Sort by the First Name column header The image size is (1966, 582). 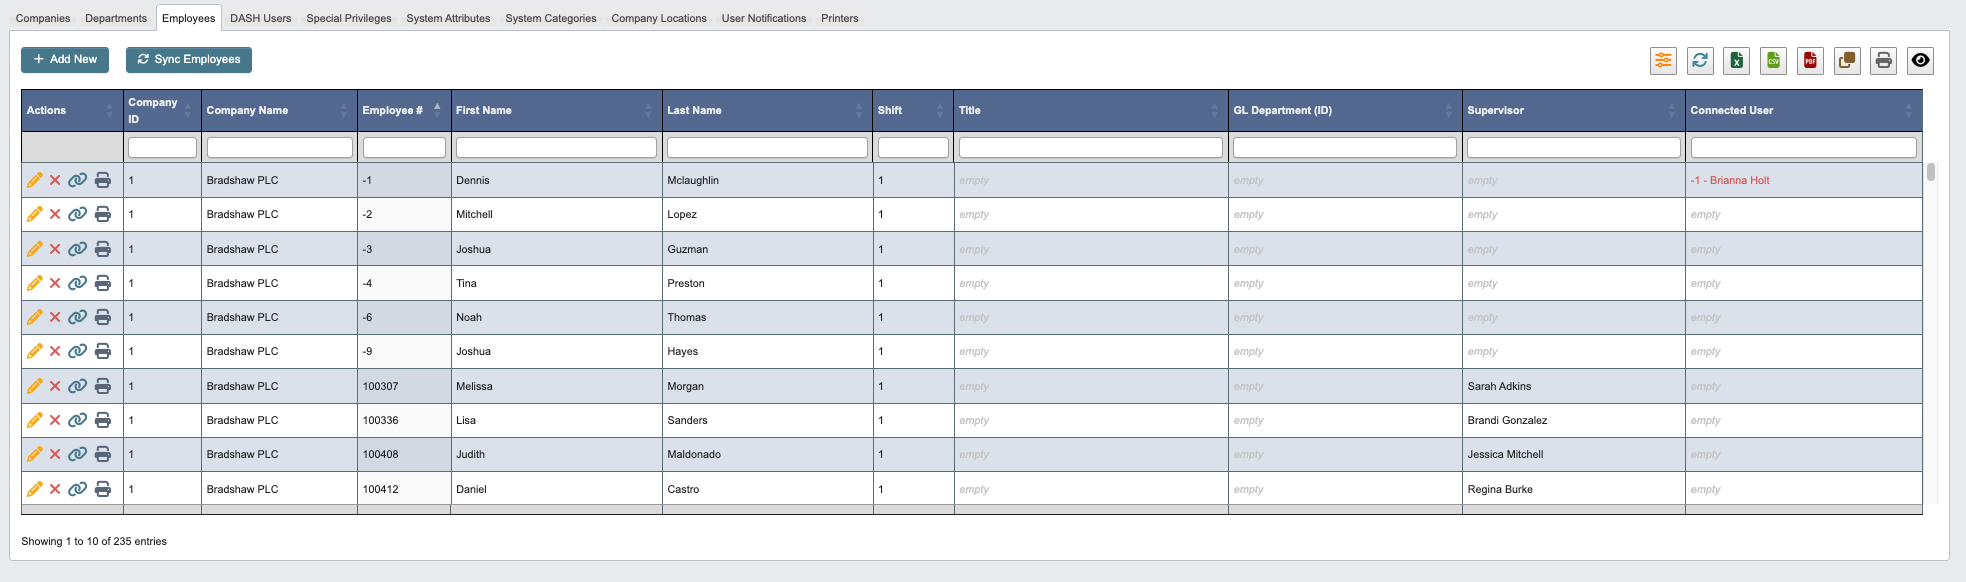[556, 110]
